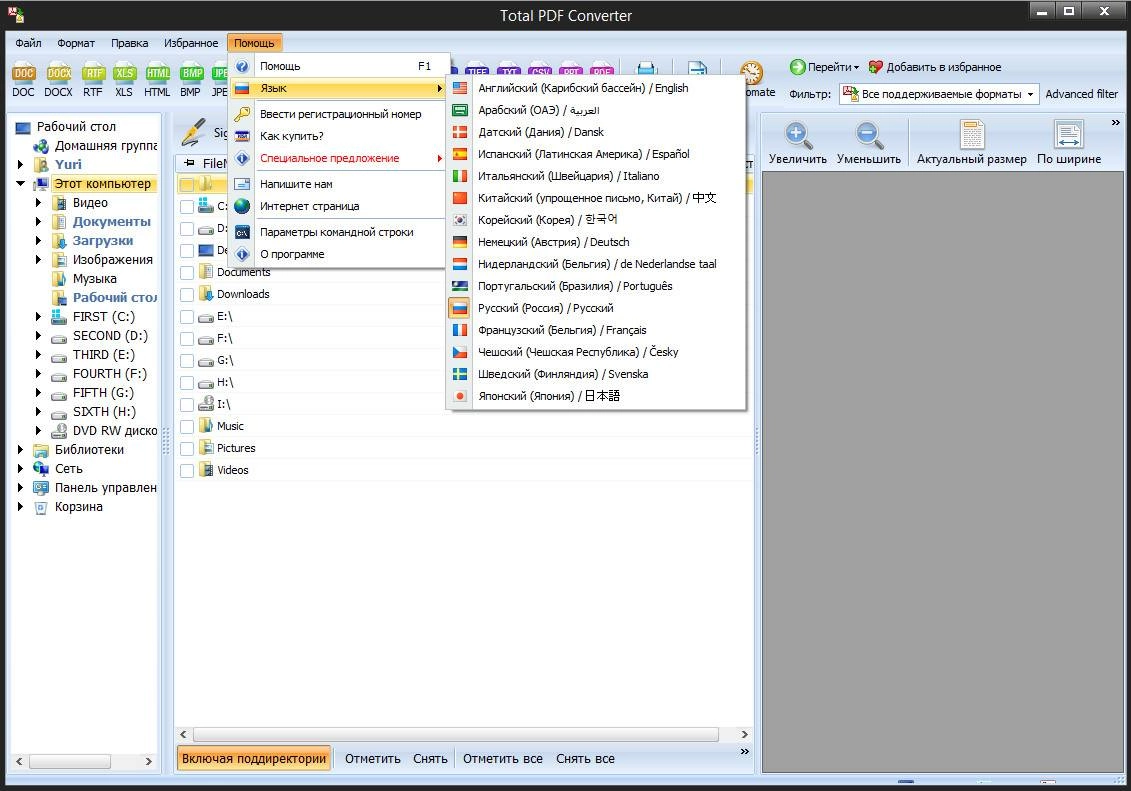
Task: Click the Zoom Out (Уменьшить) magnifier
Action: [x=868, y=135]
